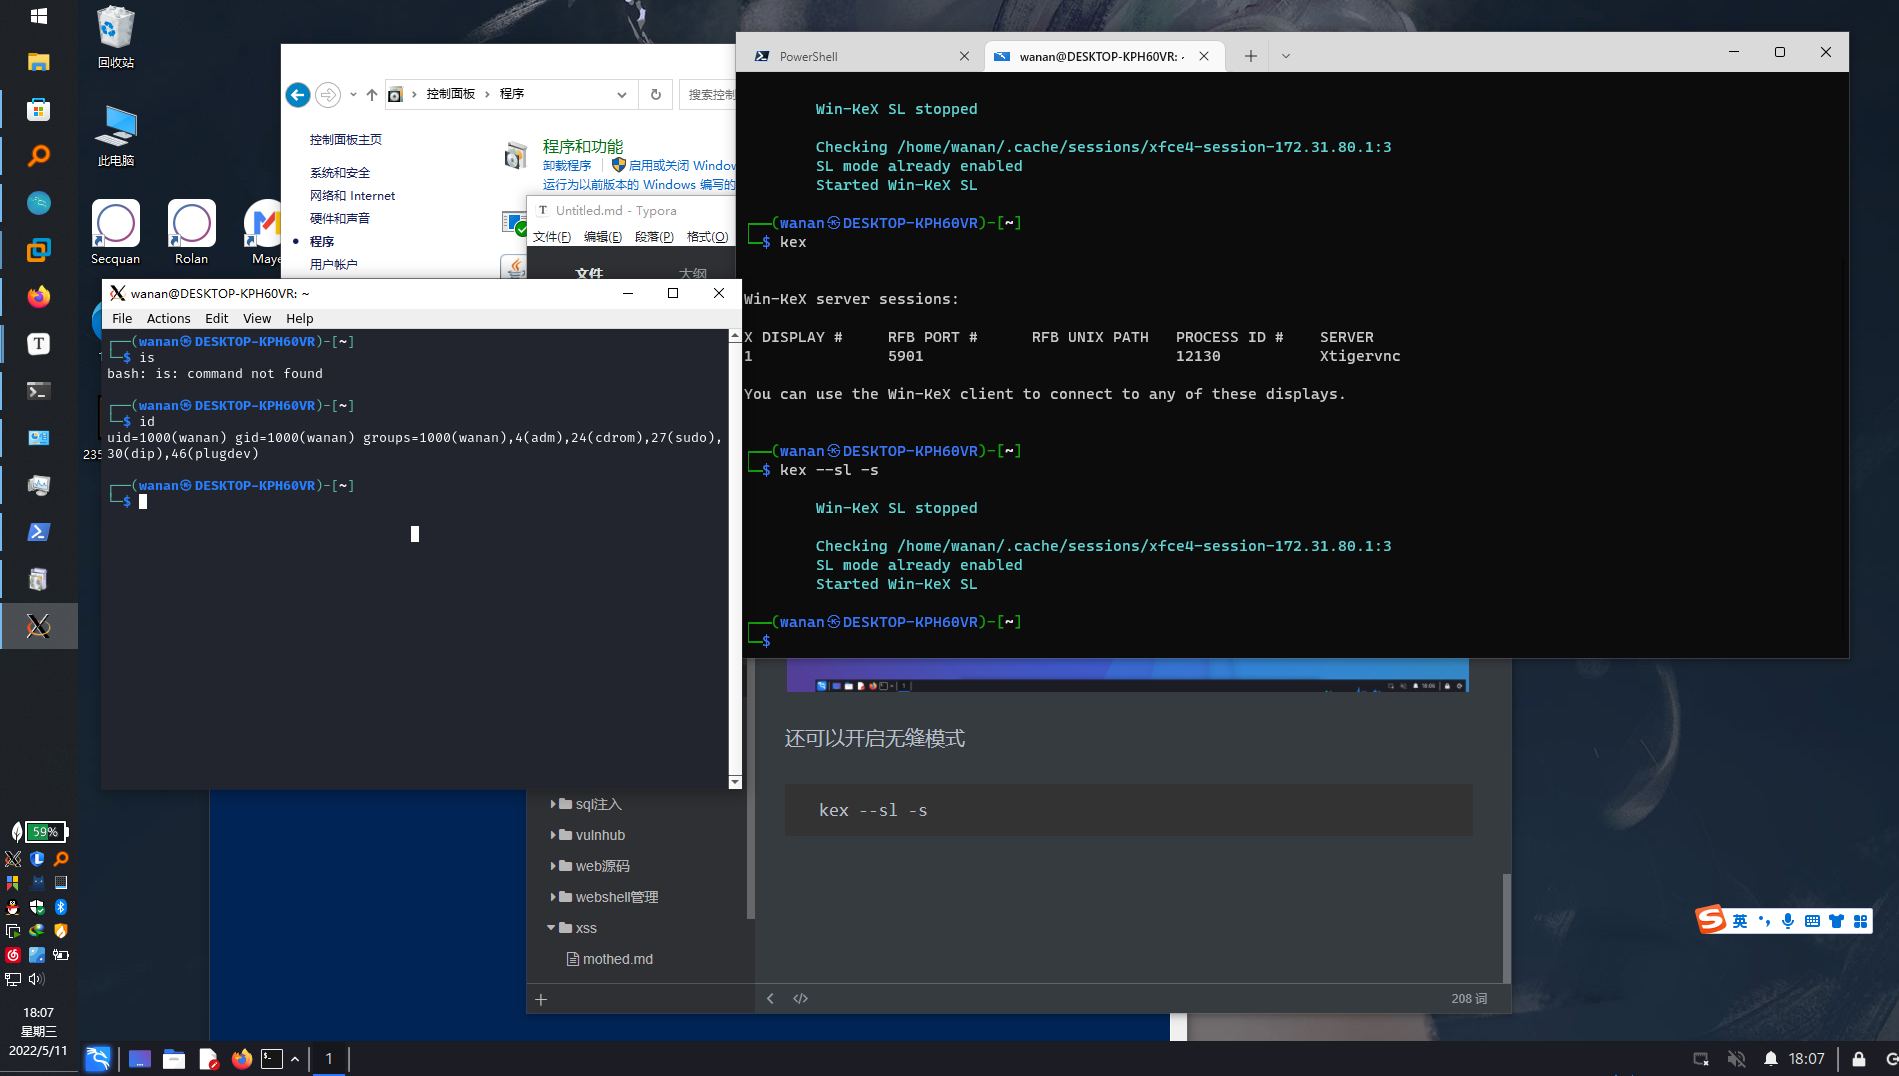Expand the webshell管理 folder
The image size is (1899, 1076).
553,897
